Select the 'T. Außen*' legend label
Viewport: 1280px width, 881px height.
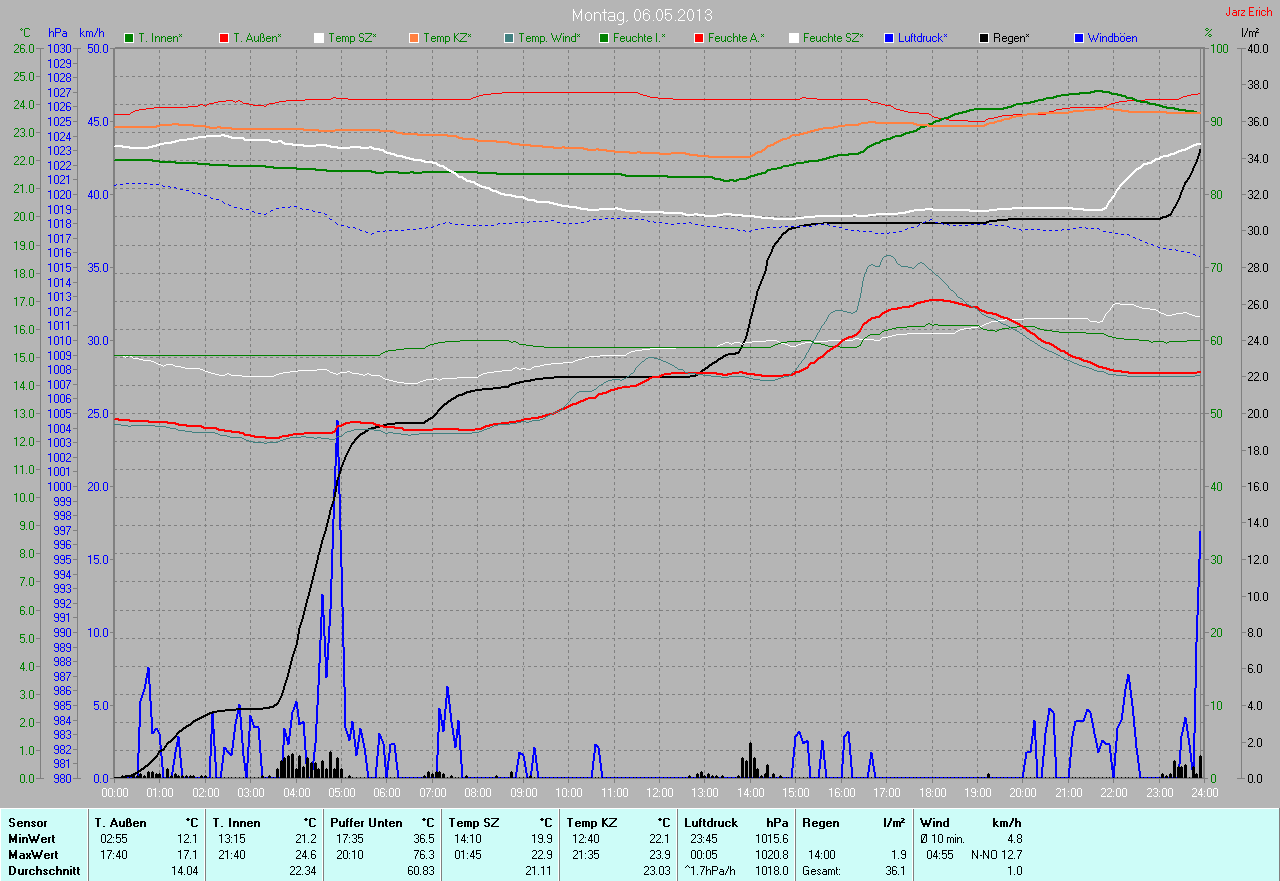pos(257,38)
